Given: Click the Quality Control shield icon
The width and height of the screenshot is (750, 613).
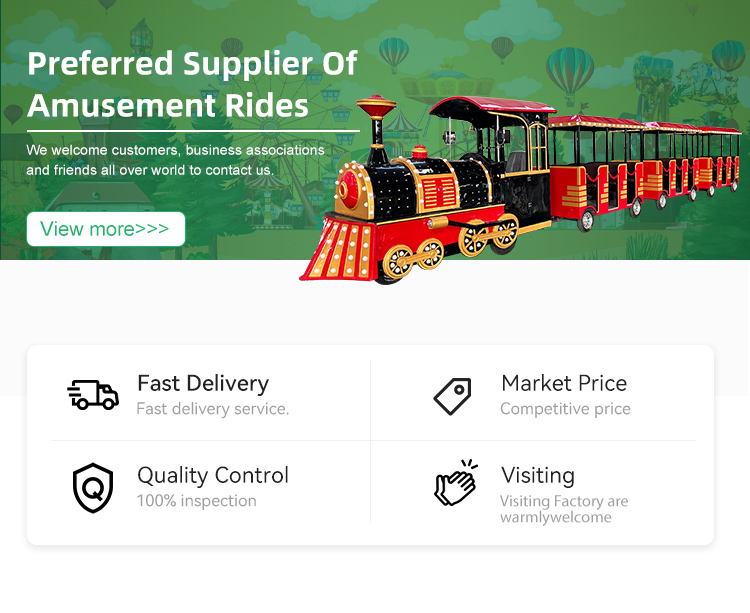Looking at the screenshot, I should coord(93,488).
